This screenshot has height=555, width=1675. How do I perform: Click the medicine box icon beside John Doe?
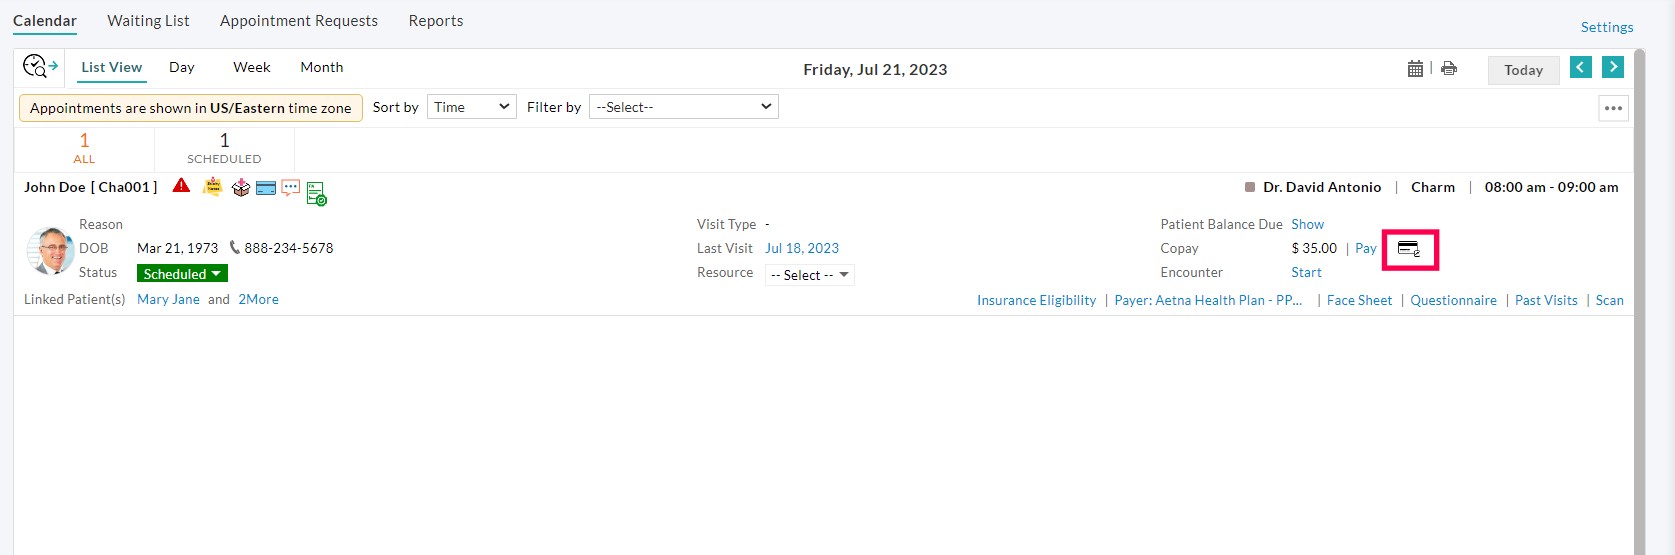(240, 188)
